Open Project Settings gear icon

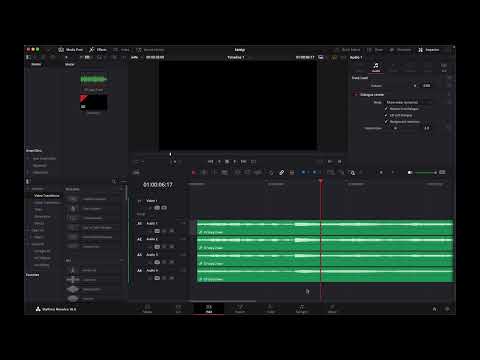tap(448, 309)
